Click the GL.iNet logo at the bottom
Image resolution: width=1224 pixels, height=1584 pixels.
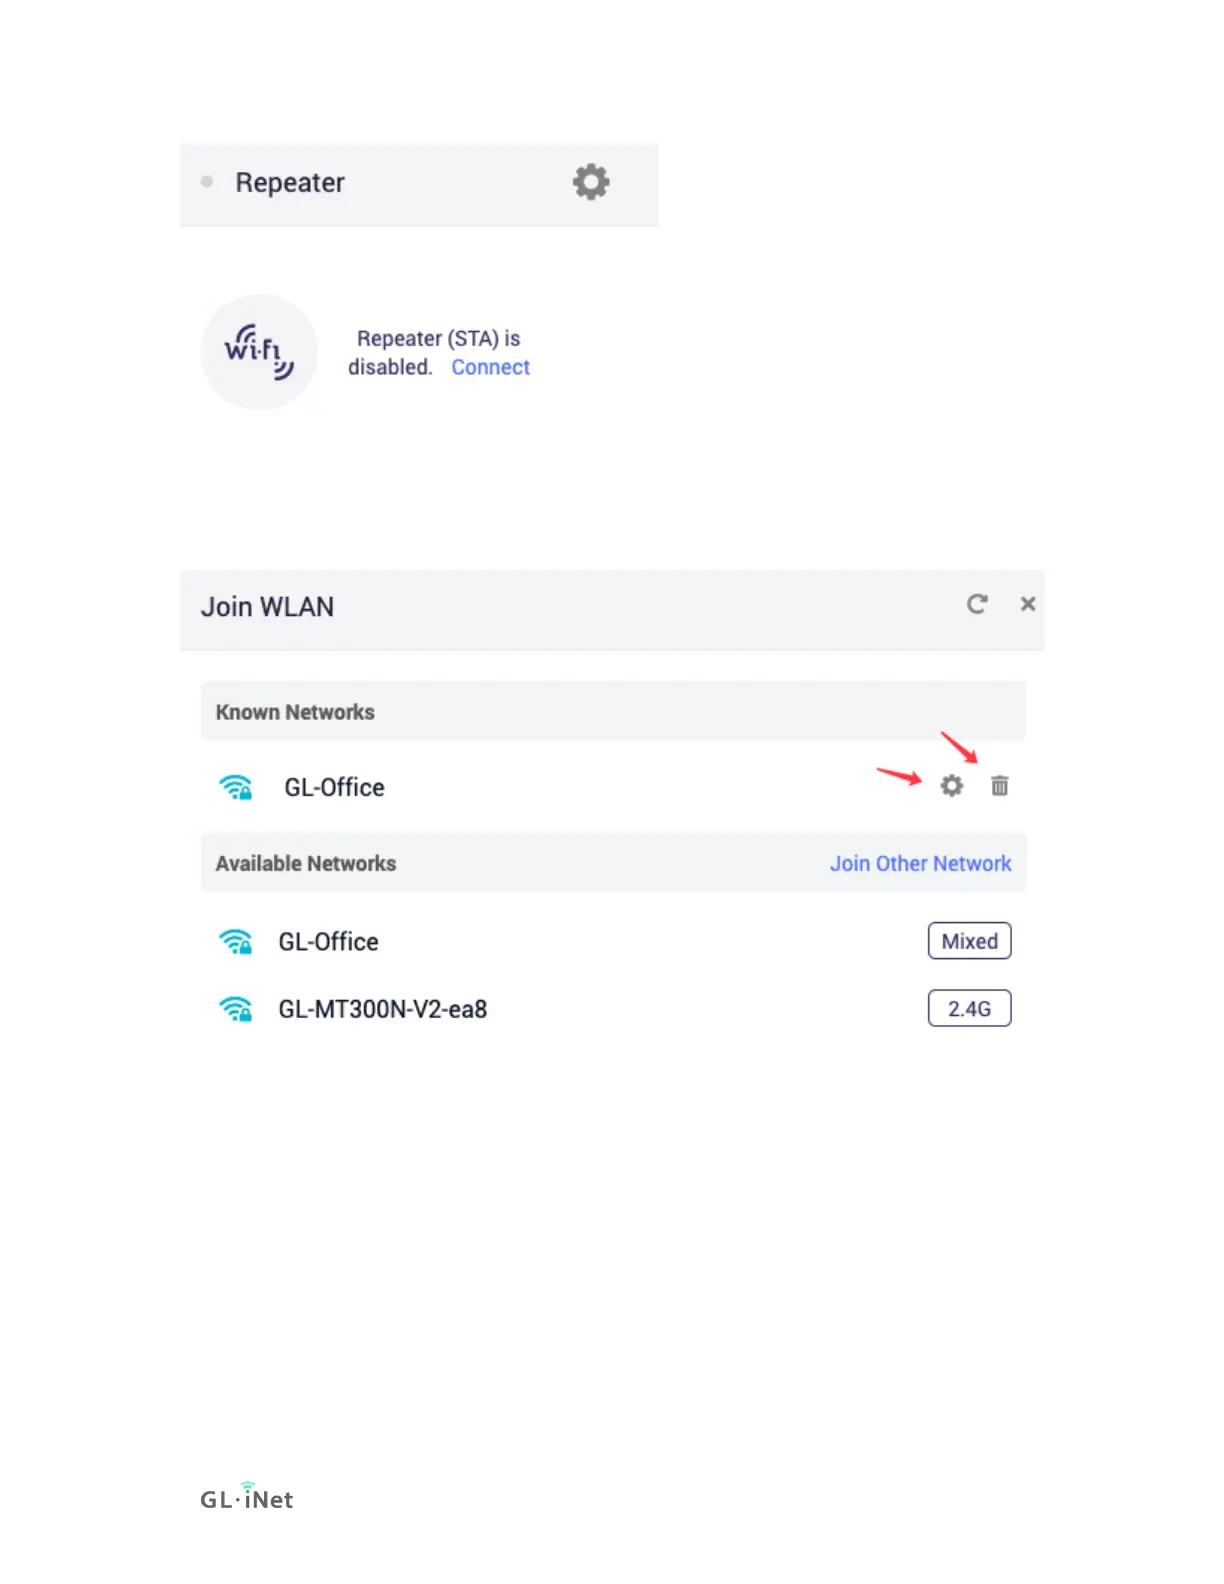pos(247,1496)
